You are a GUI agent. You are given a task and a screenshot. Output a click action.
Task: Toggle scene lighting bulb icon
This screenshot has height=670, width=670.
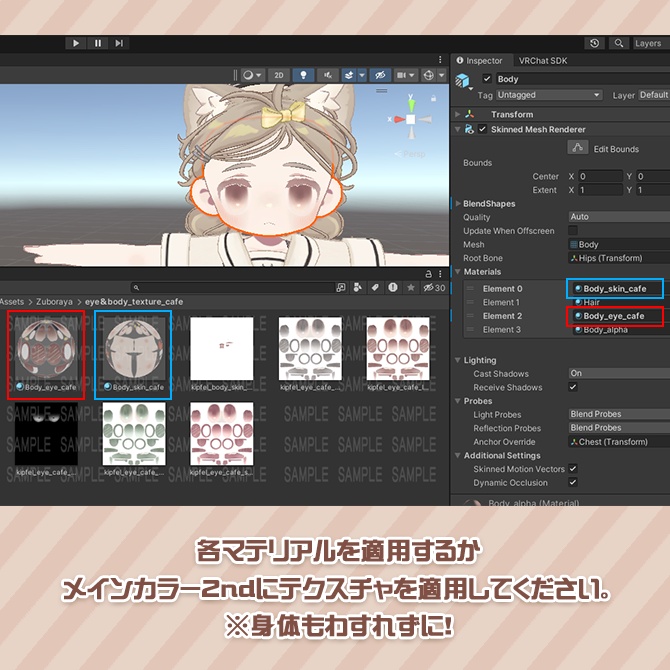coord(303,75)
